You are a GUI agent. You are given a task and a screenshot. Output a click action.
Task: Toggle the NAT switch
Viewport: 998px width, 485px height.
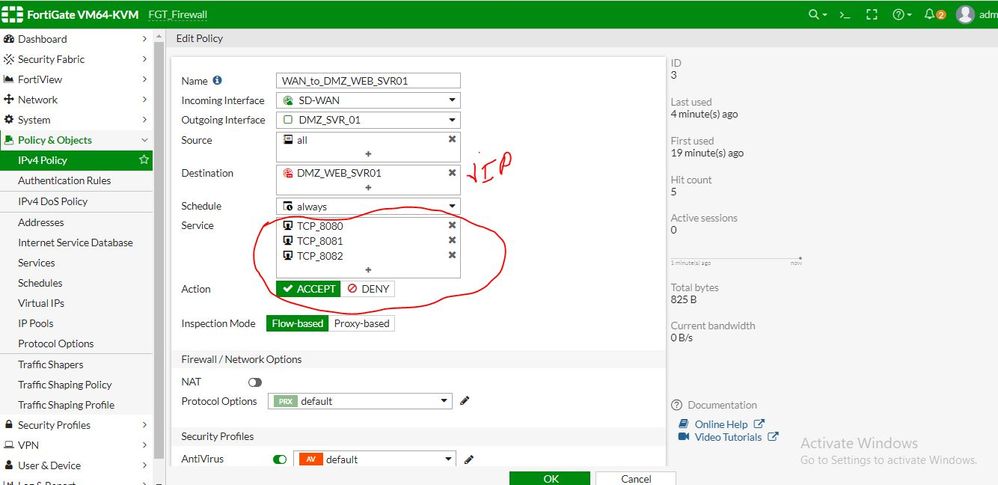pos(255,382)
